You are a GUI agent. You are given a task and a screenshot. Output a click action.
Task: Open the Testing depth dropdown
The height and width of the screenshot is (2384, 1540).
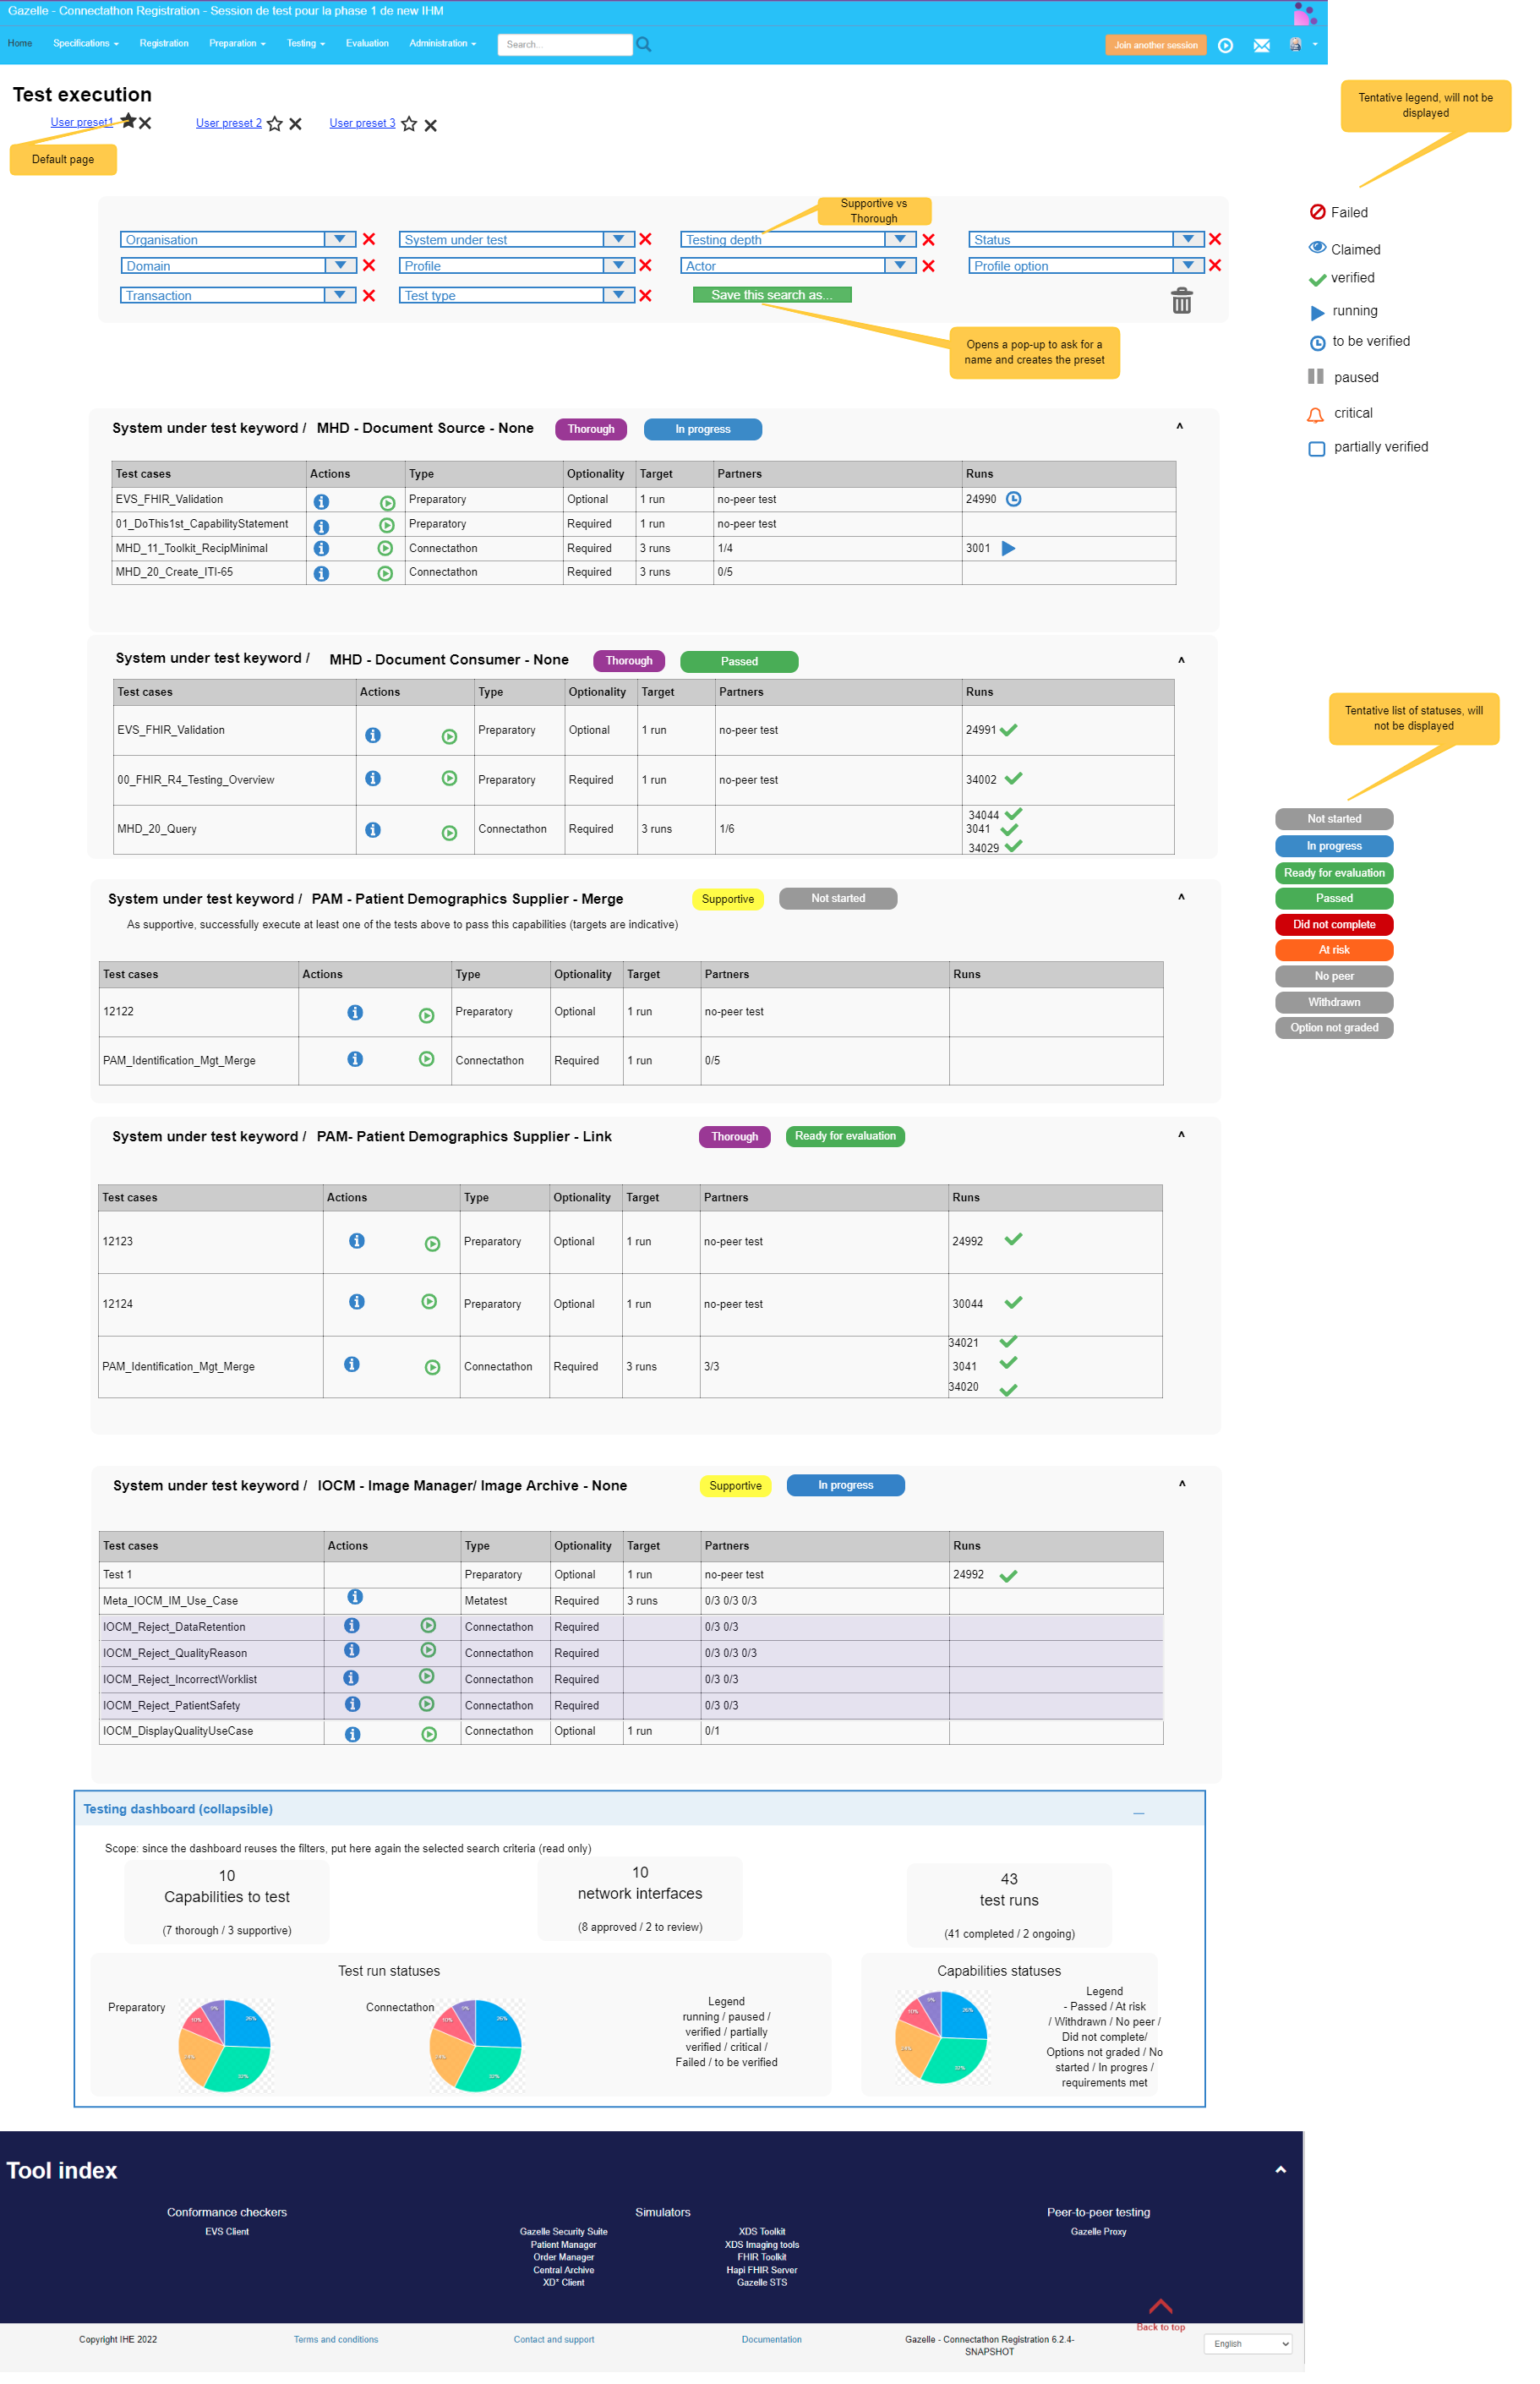(799, 239)
